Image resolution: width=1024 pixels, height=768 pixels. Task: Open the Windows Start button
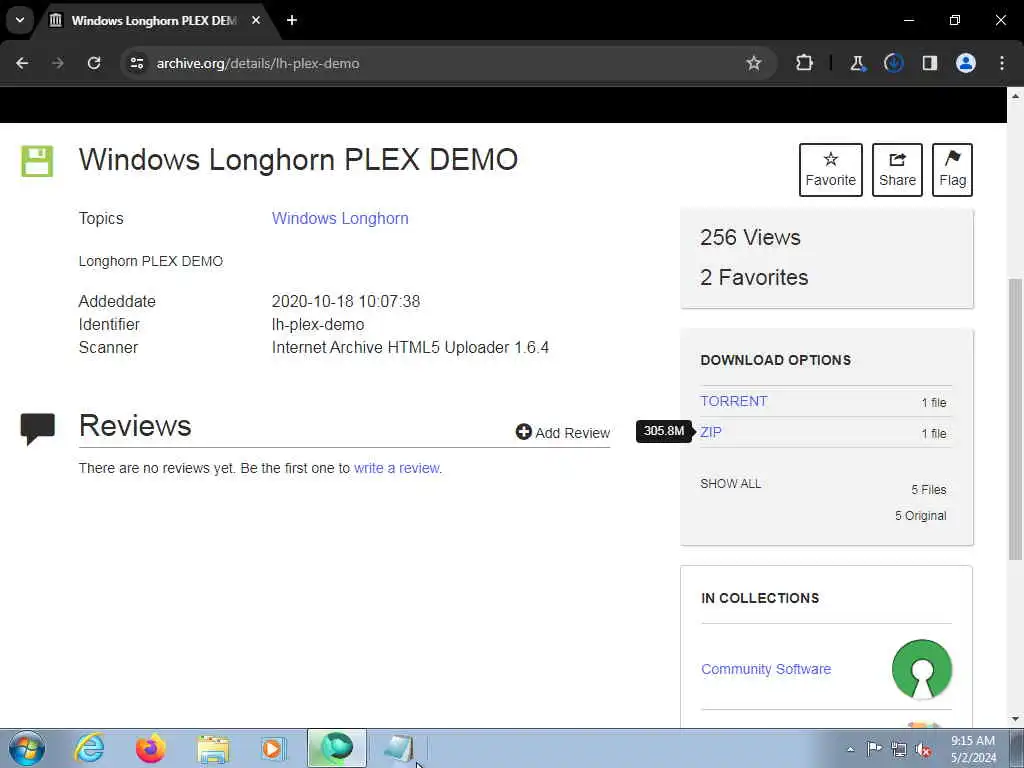(27, 748)
